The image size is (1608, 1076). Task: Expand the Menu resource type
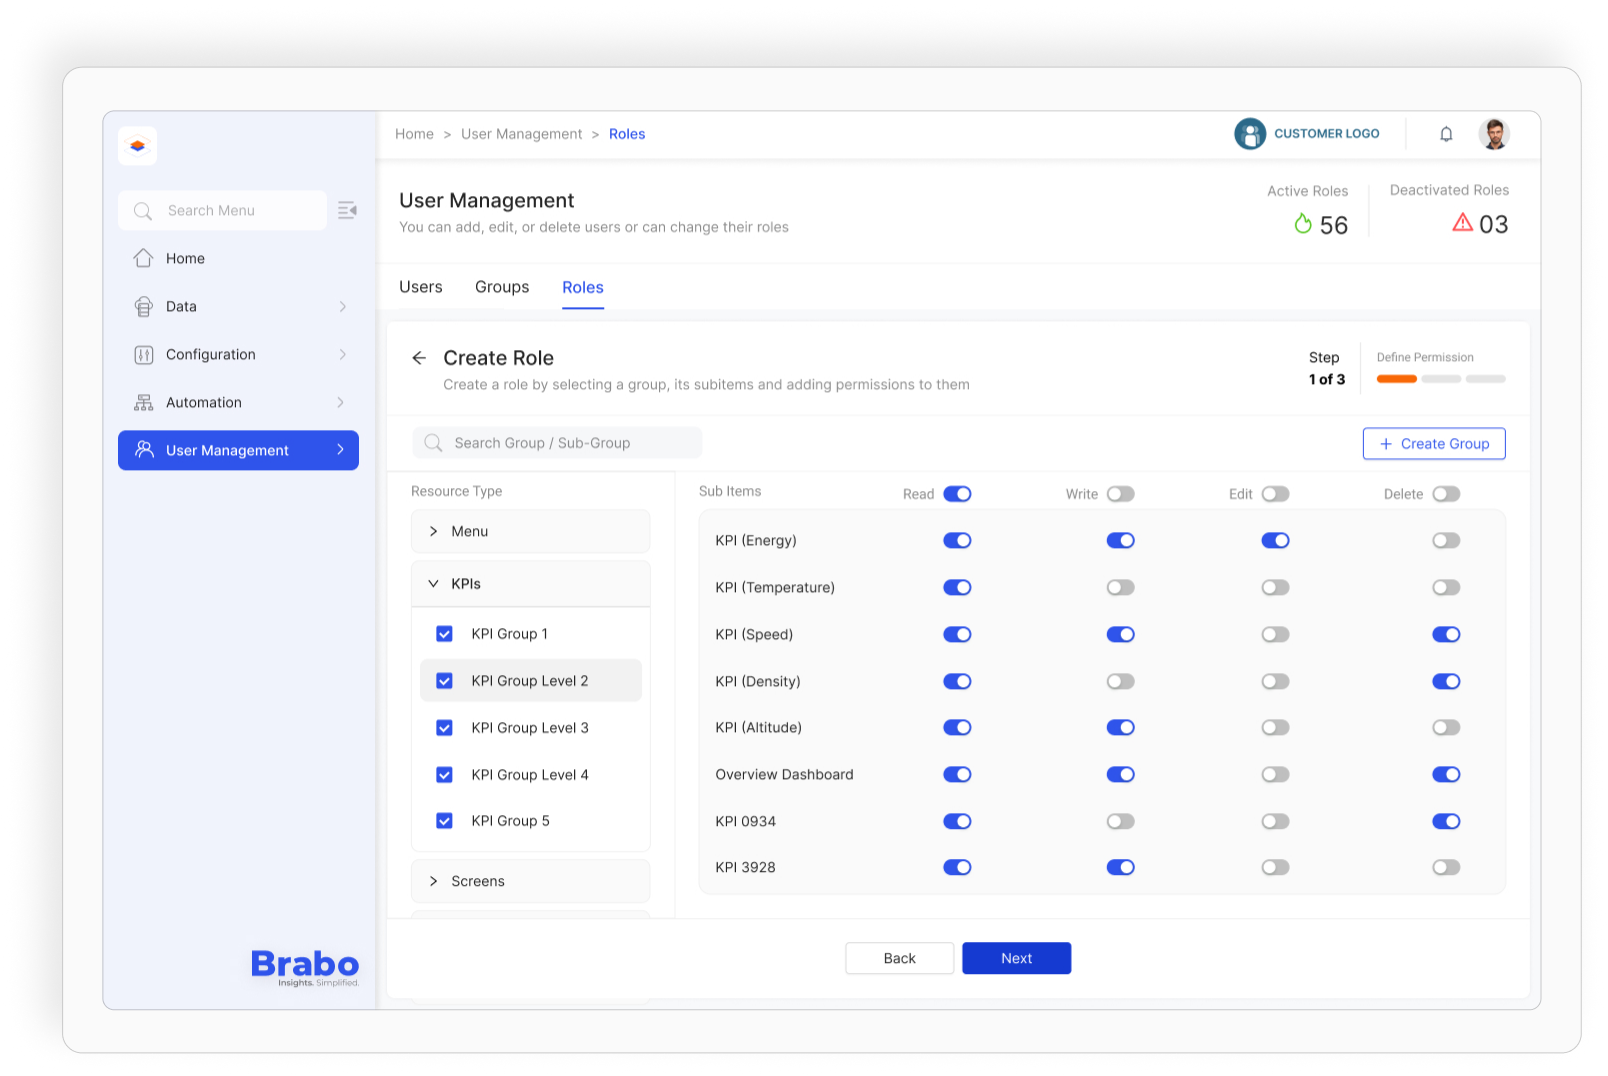[433, 532]
